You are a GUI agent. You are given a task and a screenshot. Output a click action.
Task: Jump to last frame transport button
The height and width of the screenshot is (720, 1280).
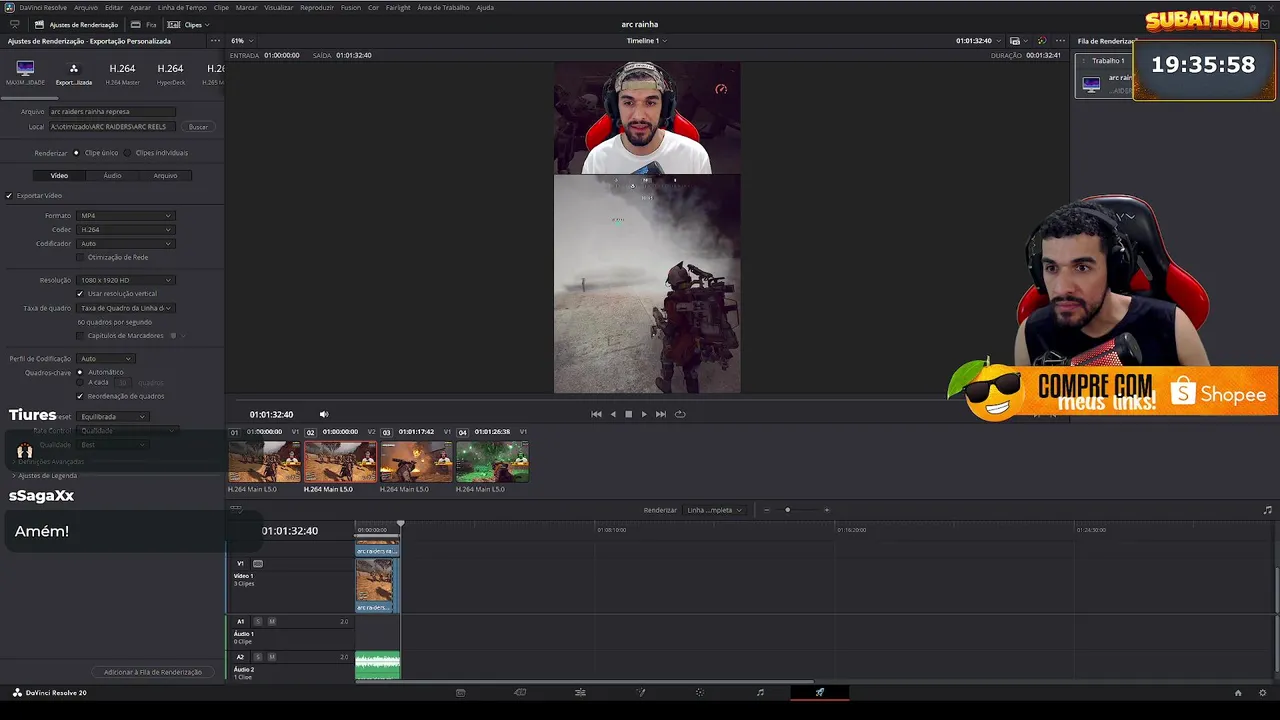pyautogui.click(x=660, y=414)
